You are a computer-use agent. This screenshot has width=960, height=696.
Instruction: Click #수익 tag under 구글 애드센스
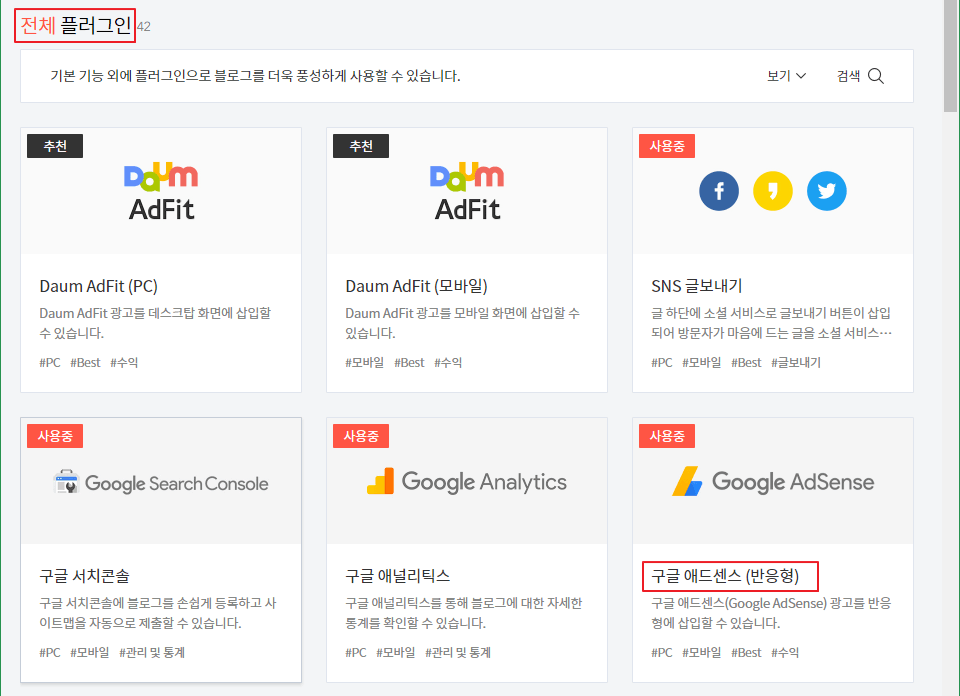(x=786, y=653)
